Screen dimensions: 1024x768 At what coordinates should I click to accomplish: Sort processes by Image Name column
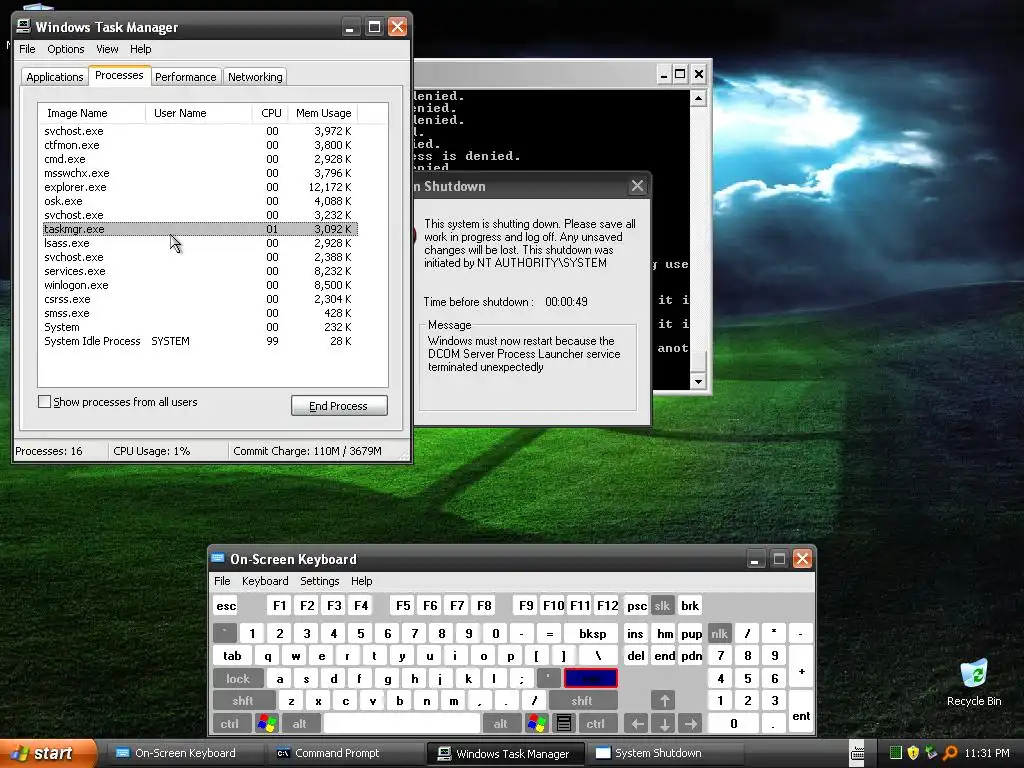(x=91, y=113)
